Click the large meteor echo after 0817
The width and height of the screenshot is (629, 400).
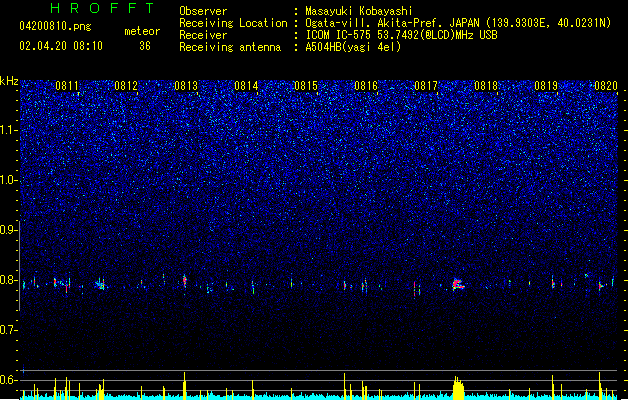[458, 284]
